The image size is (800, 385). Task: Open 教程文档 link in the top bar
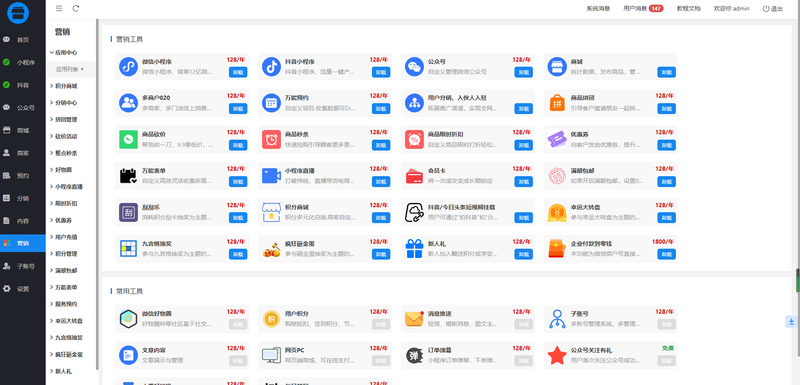[689, 9]
